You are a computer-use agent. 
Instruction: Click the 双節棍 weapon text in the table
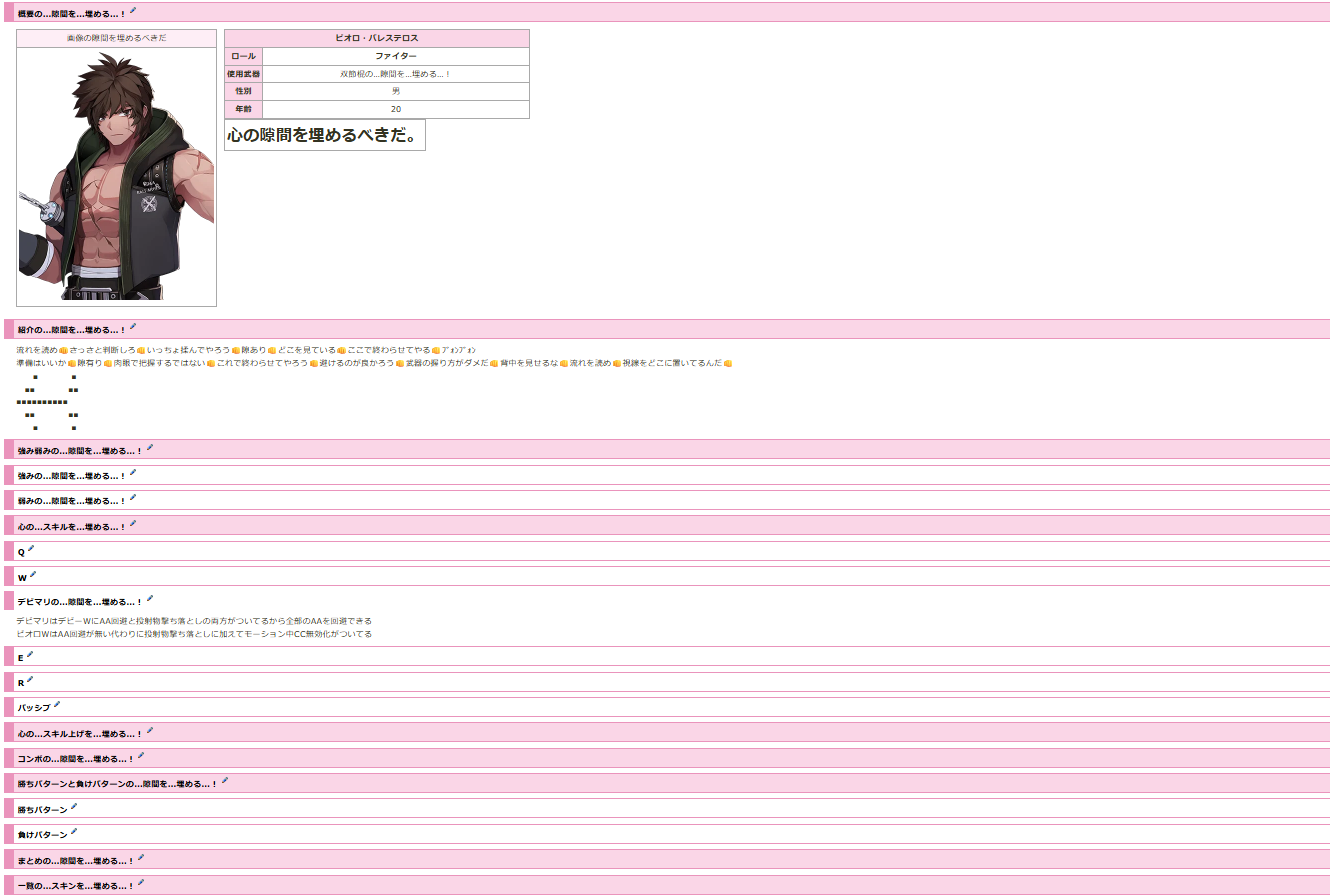point(395,74)
